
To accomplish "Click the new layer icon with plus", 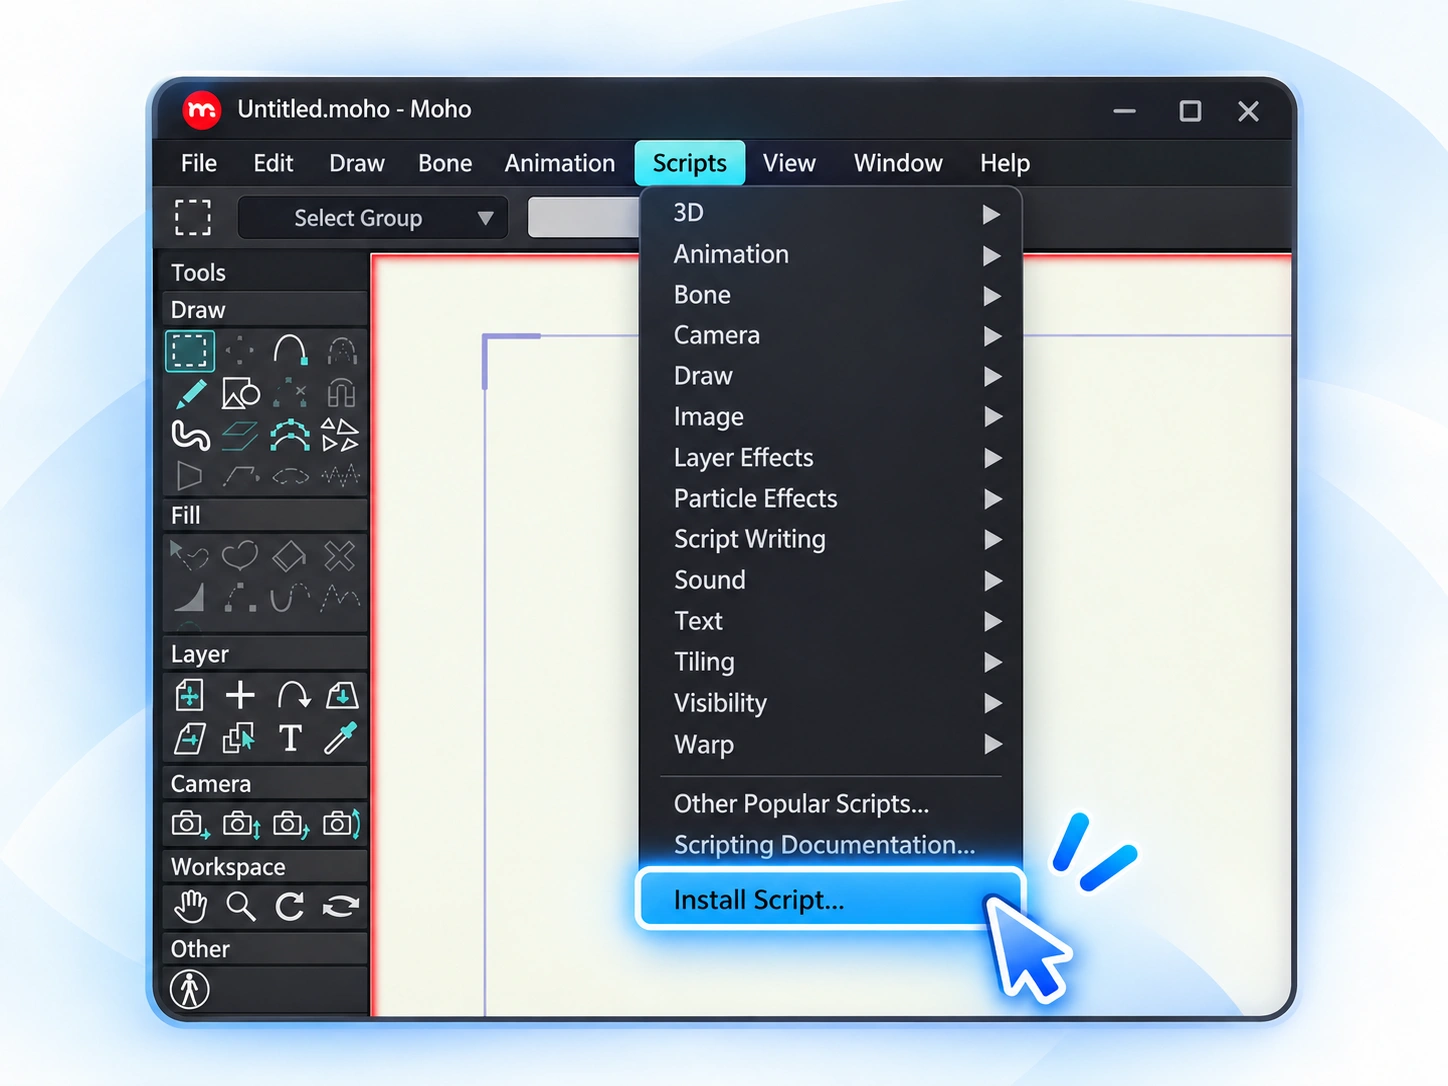I will (190, 695).
